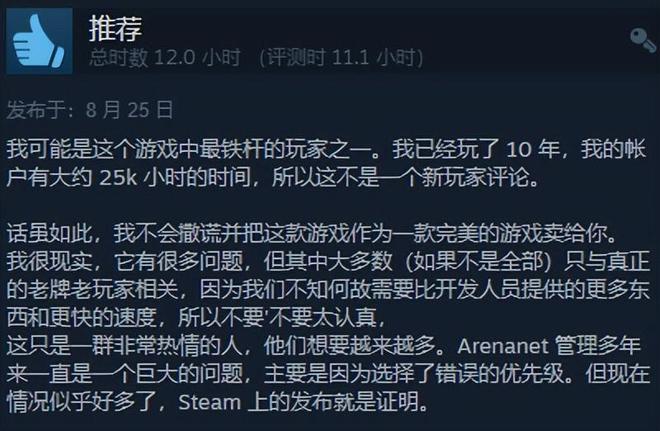Click the line starting 这只是一群非常热情的人
The image size is (660, 431).
323,346
